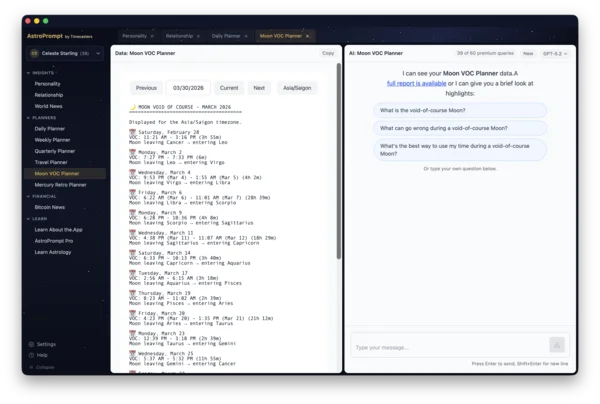The image size is (600, 404).
Task: Open Settings gear in sidebar
Action: click(31, 344)
